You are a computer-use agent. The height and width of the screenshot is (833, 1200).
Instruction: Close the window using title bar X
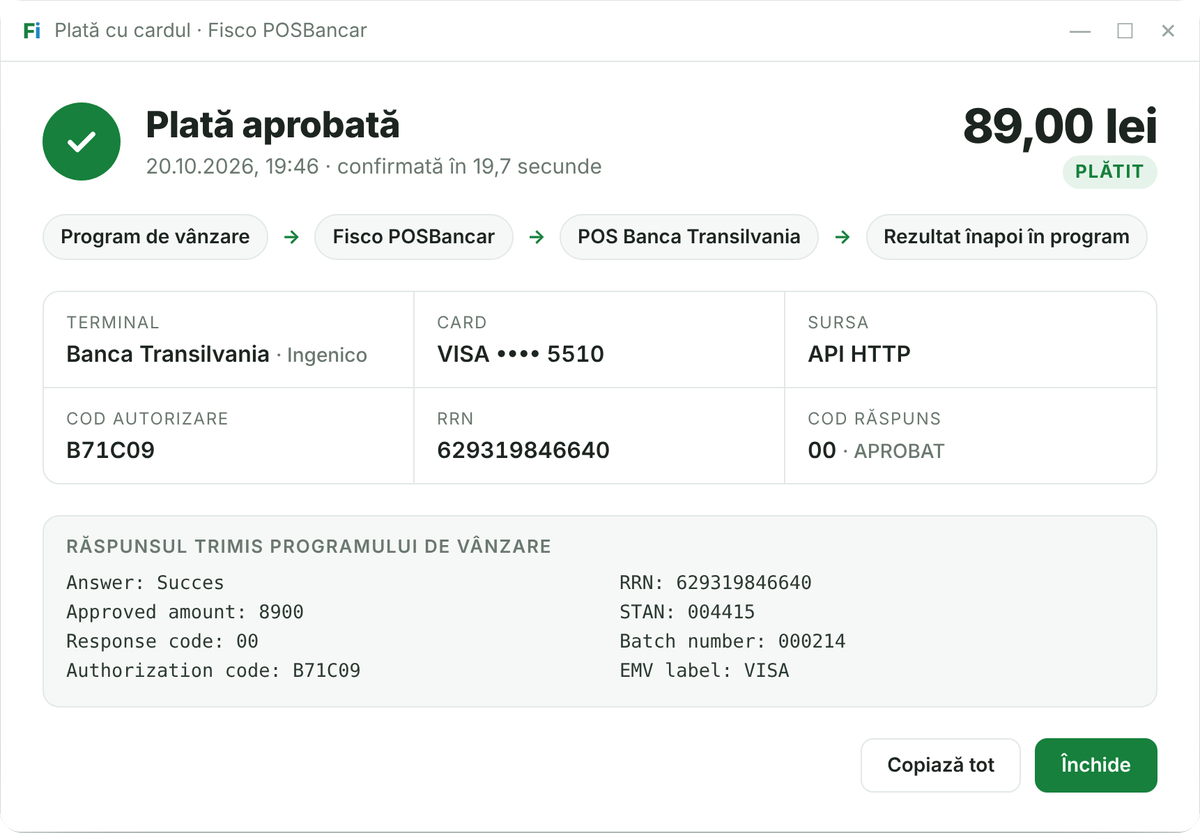(x=1168, y=31)
